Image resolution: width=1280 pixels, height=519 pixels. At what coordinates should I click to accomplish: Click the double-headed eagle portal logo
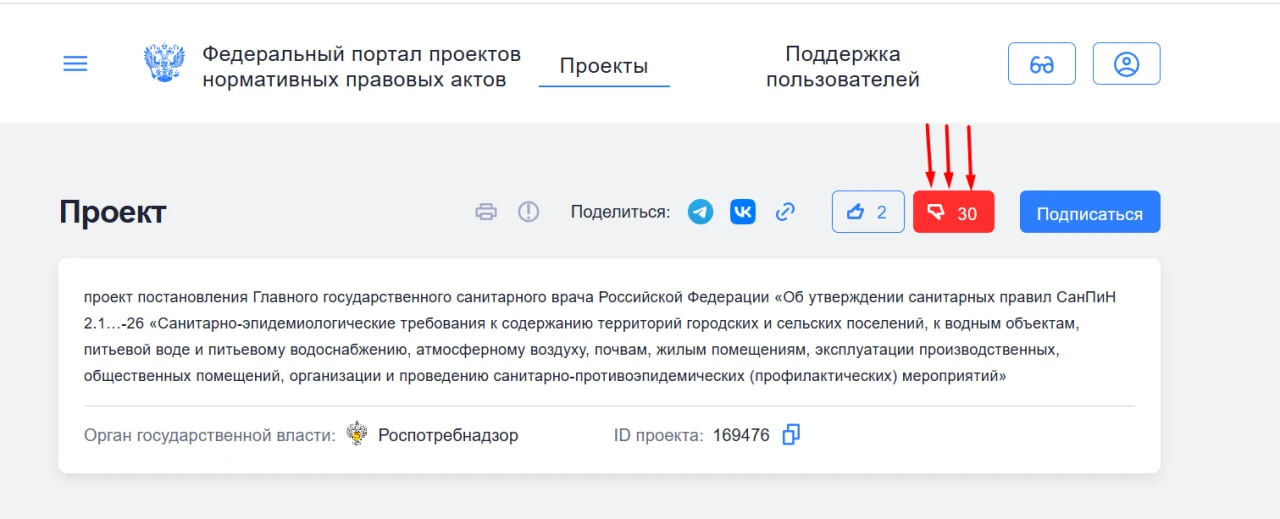164,64
